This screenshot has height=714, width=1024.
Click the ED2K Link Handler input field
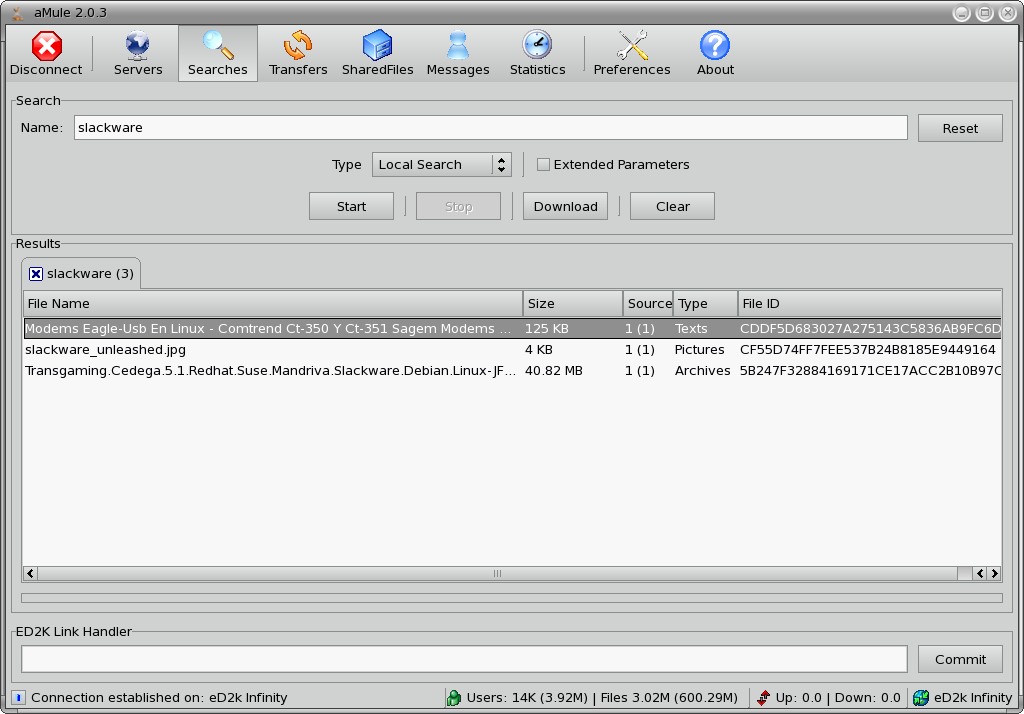pos(464,659)
